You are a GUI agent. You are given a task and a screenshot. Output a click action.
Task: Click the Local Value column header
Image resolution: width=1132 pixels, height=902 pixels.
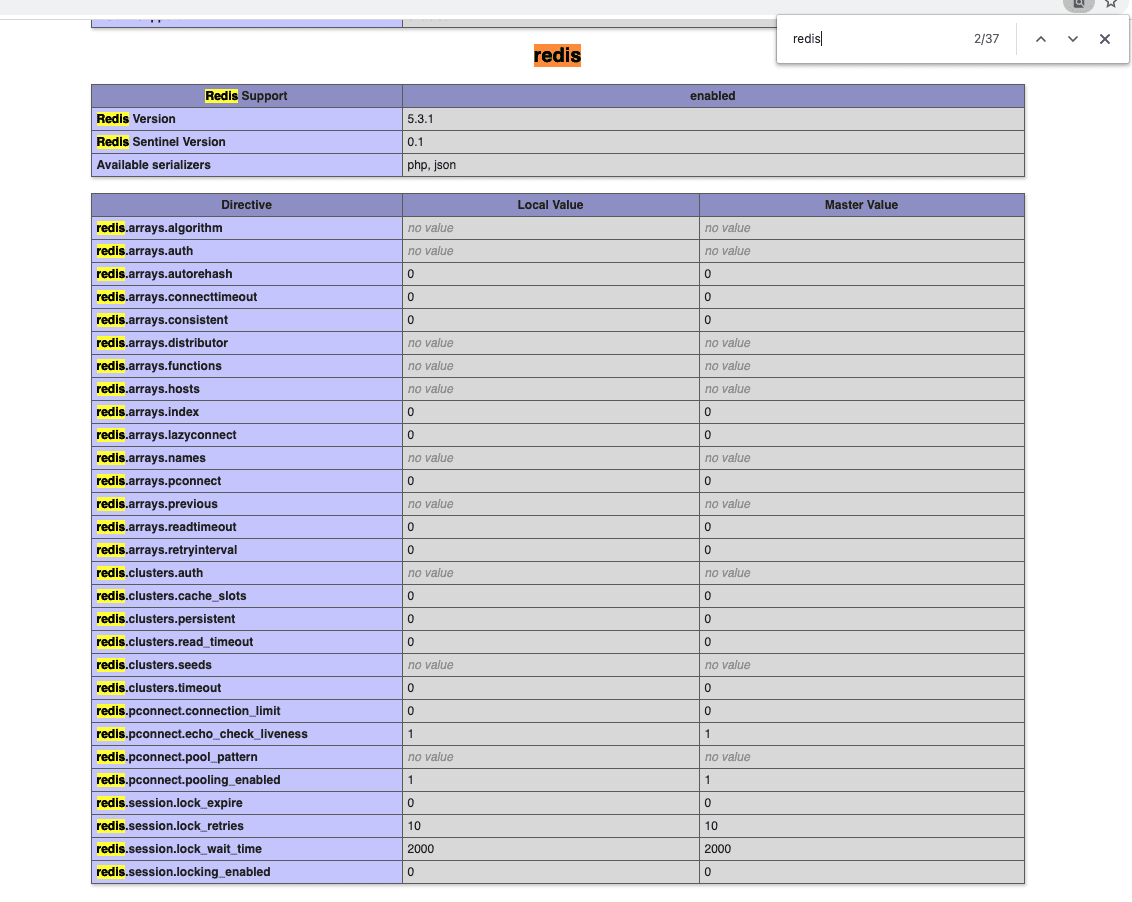550,204
